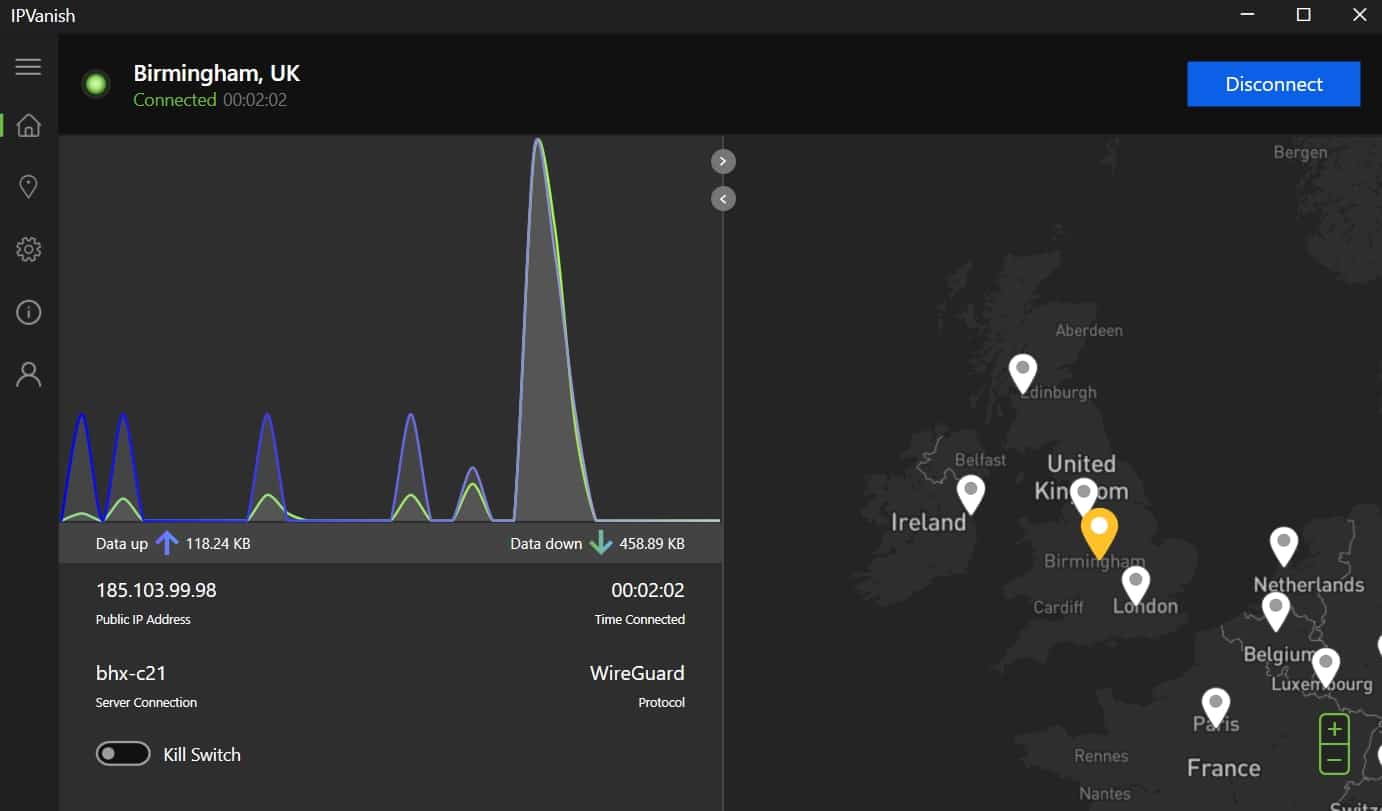The width and height of the screenshot is (1382, 811).
Task: Open the Account profile icon
Action: click(x=28, y=374)
